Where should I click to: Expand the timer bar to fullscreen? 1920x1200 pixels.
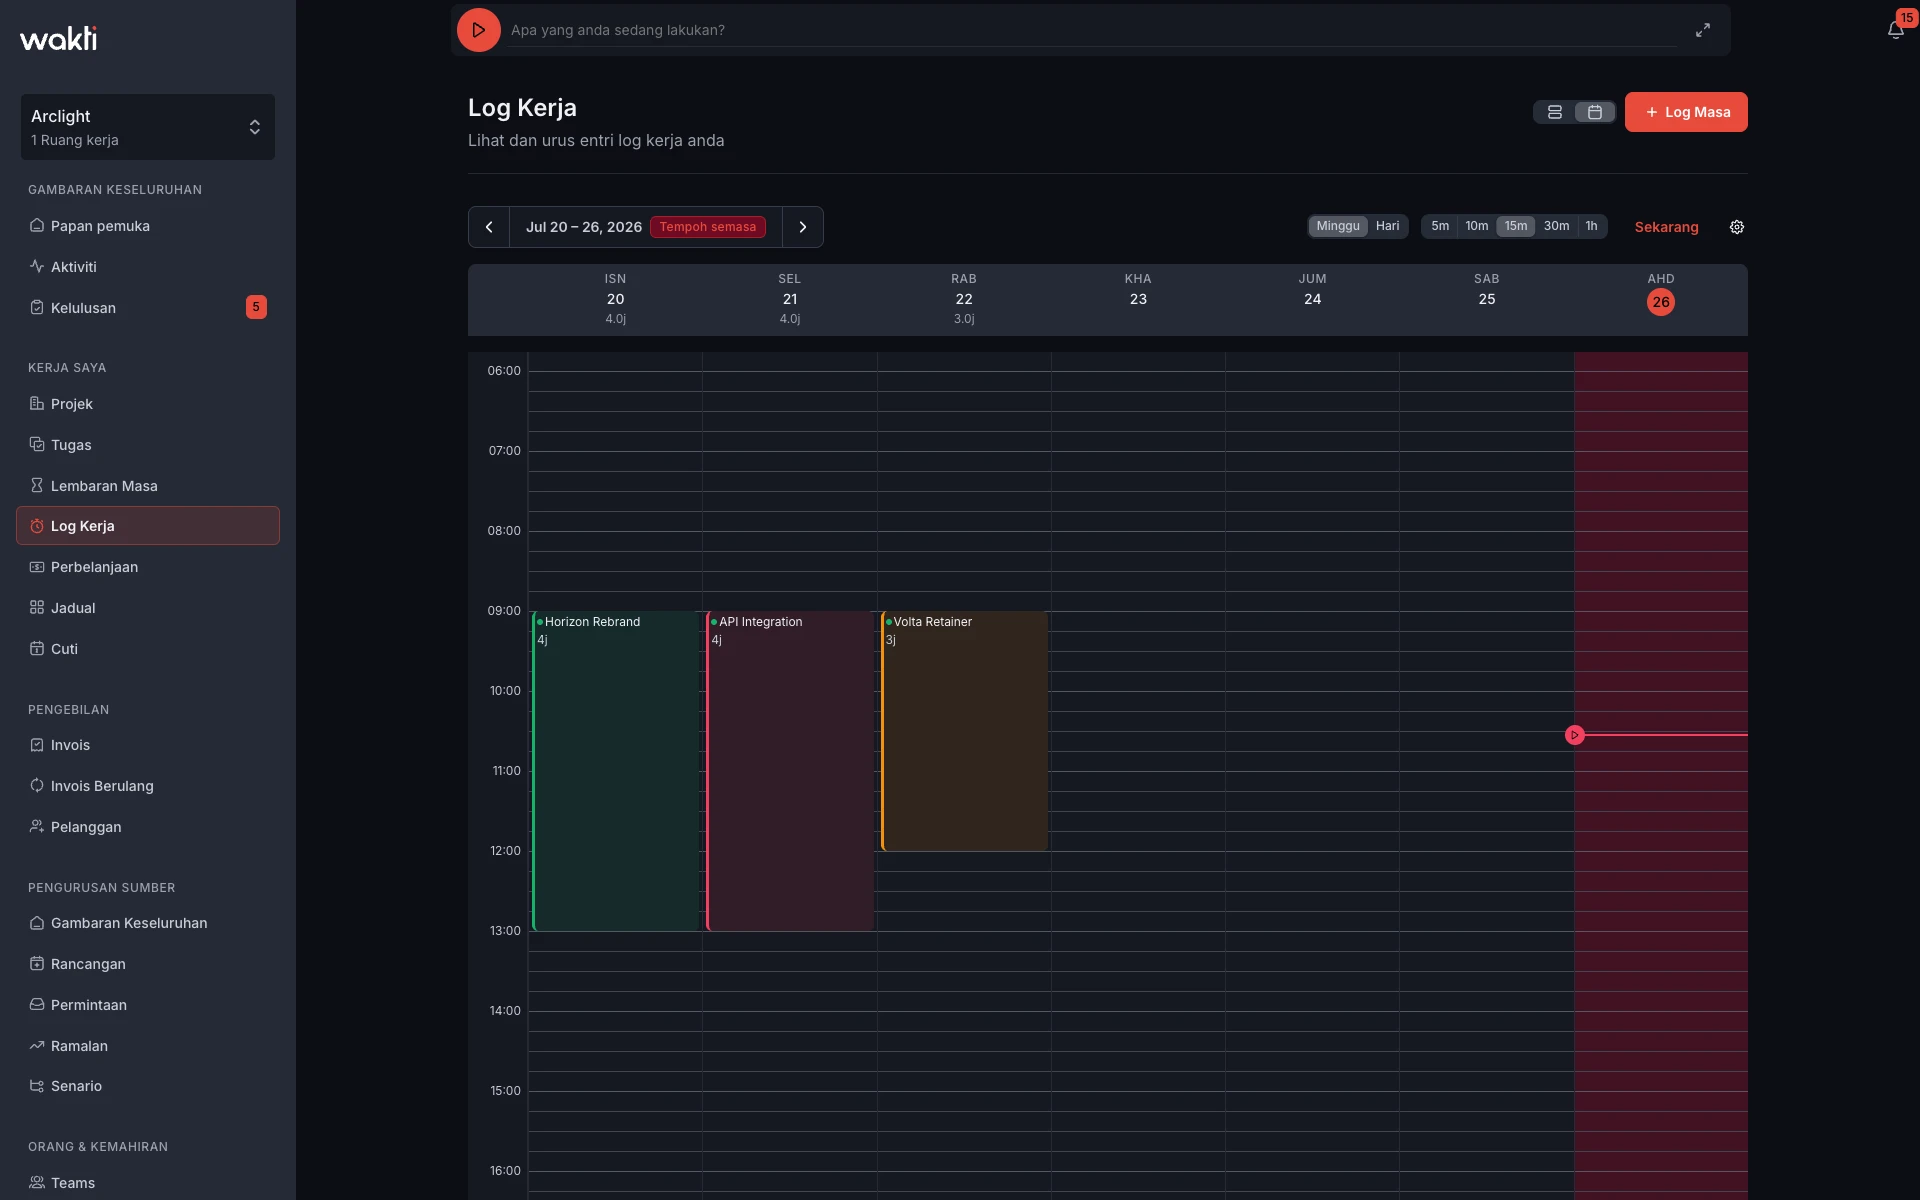1702,30
